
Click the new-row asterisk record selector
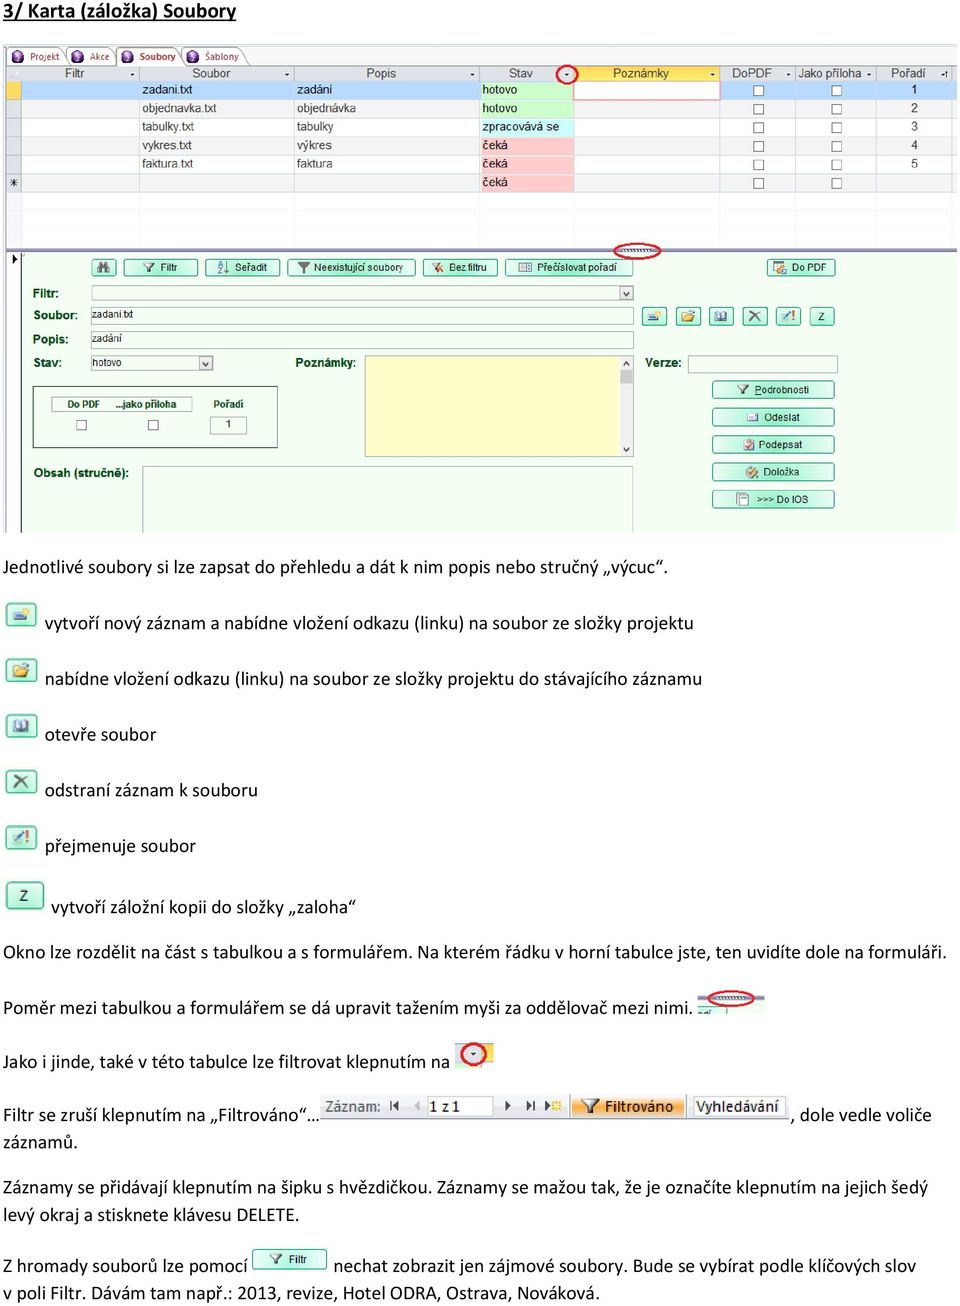pyautogui.click(x=13, y=183)
